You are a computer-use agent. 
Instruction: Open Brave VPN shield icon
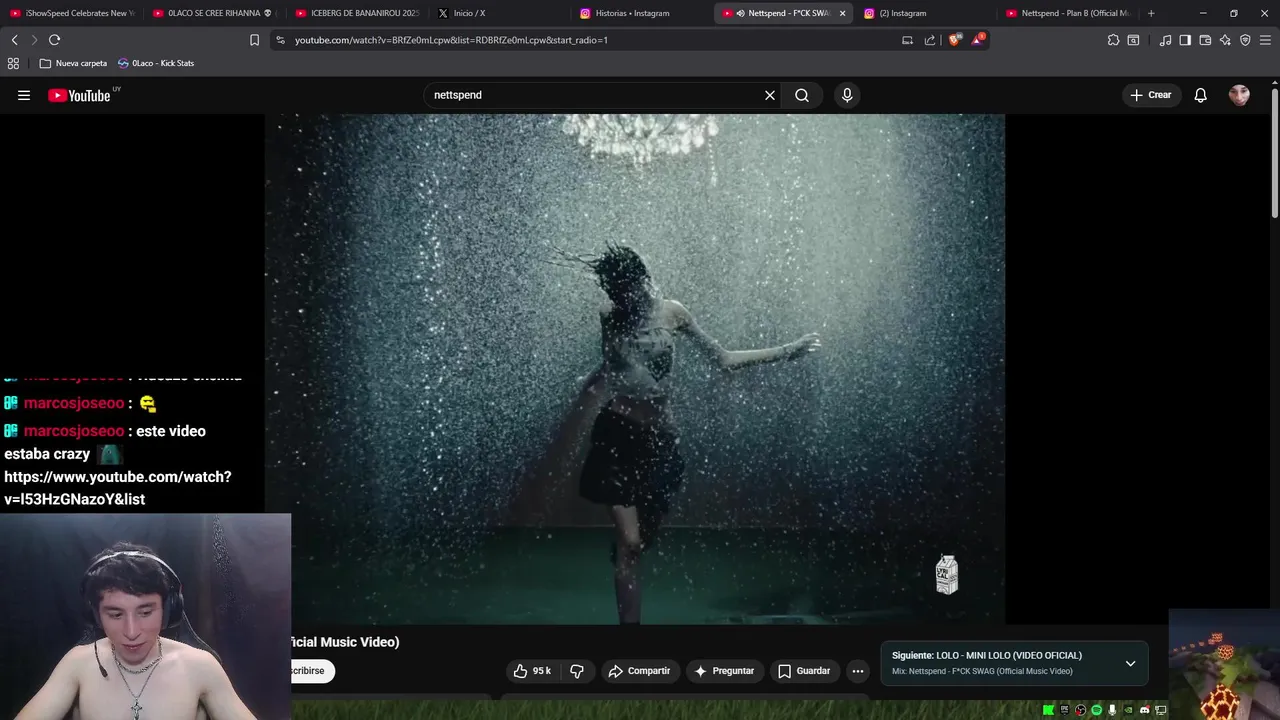[x=1245, y=40]
